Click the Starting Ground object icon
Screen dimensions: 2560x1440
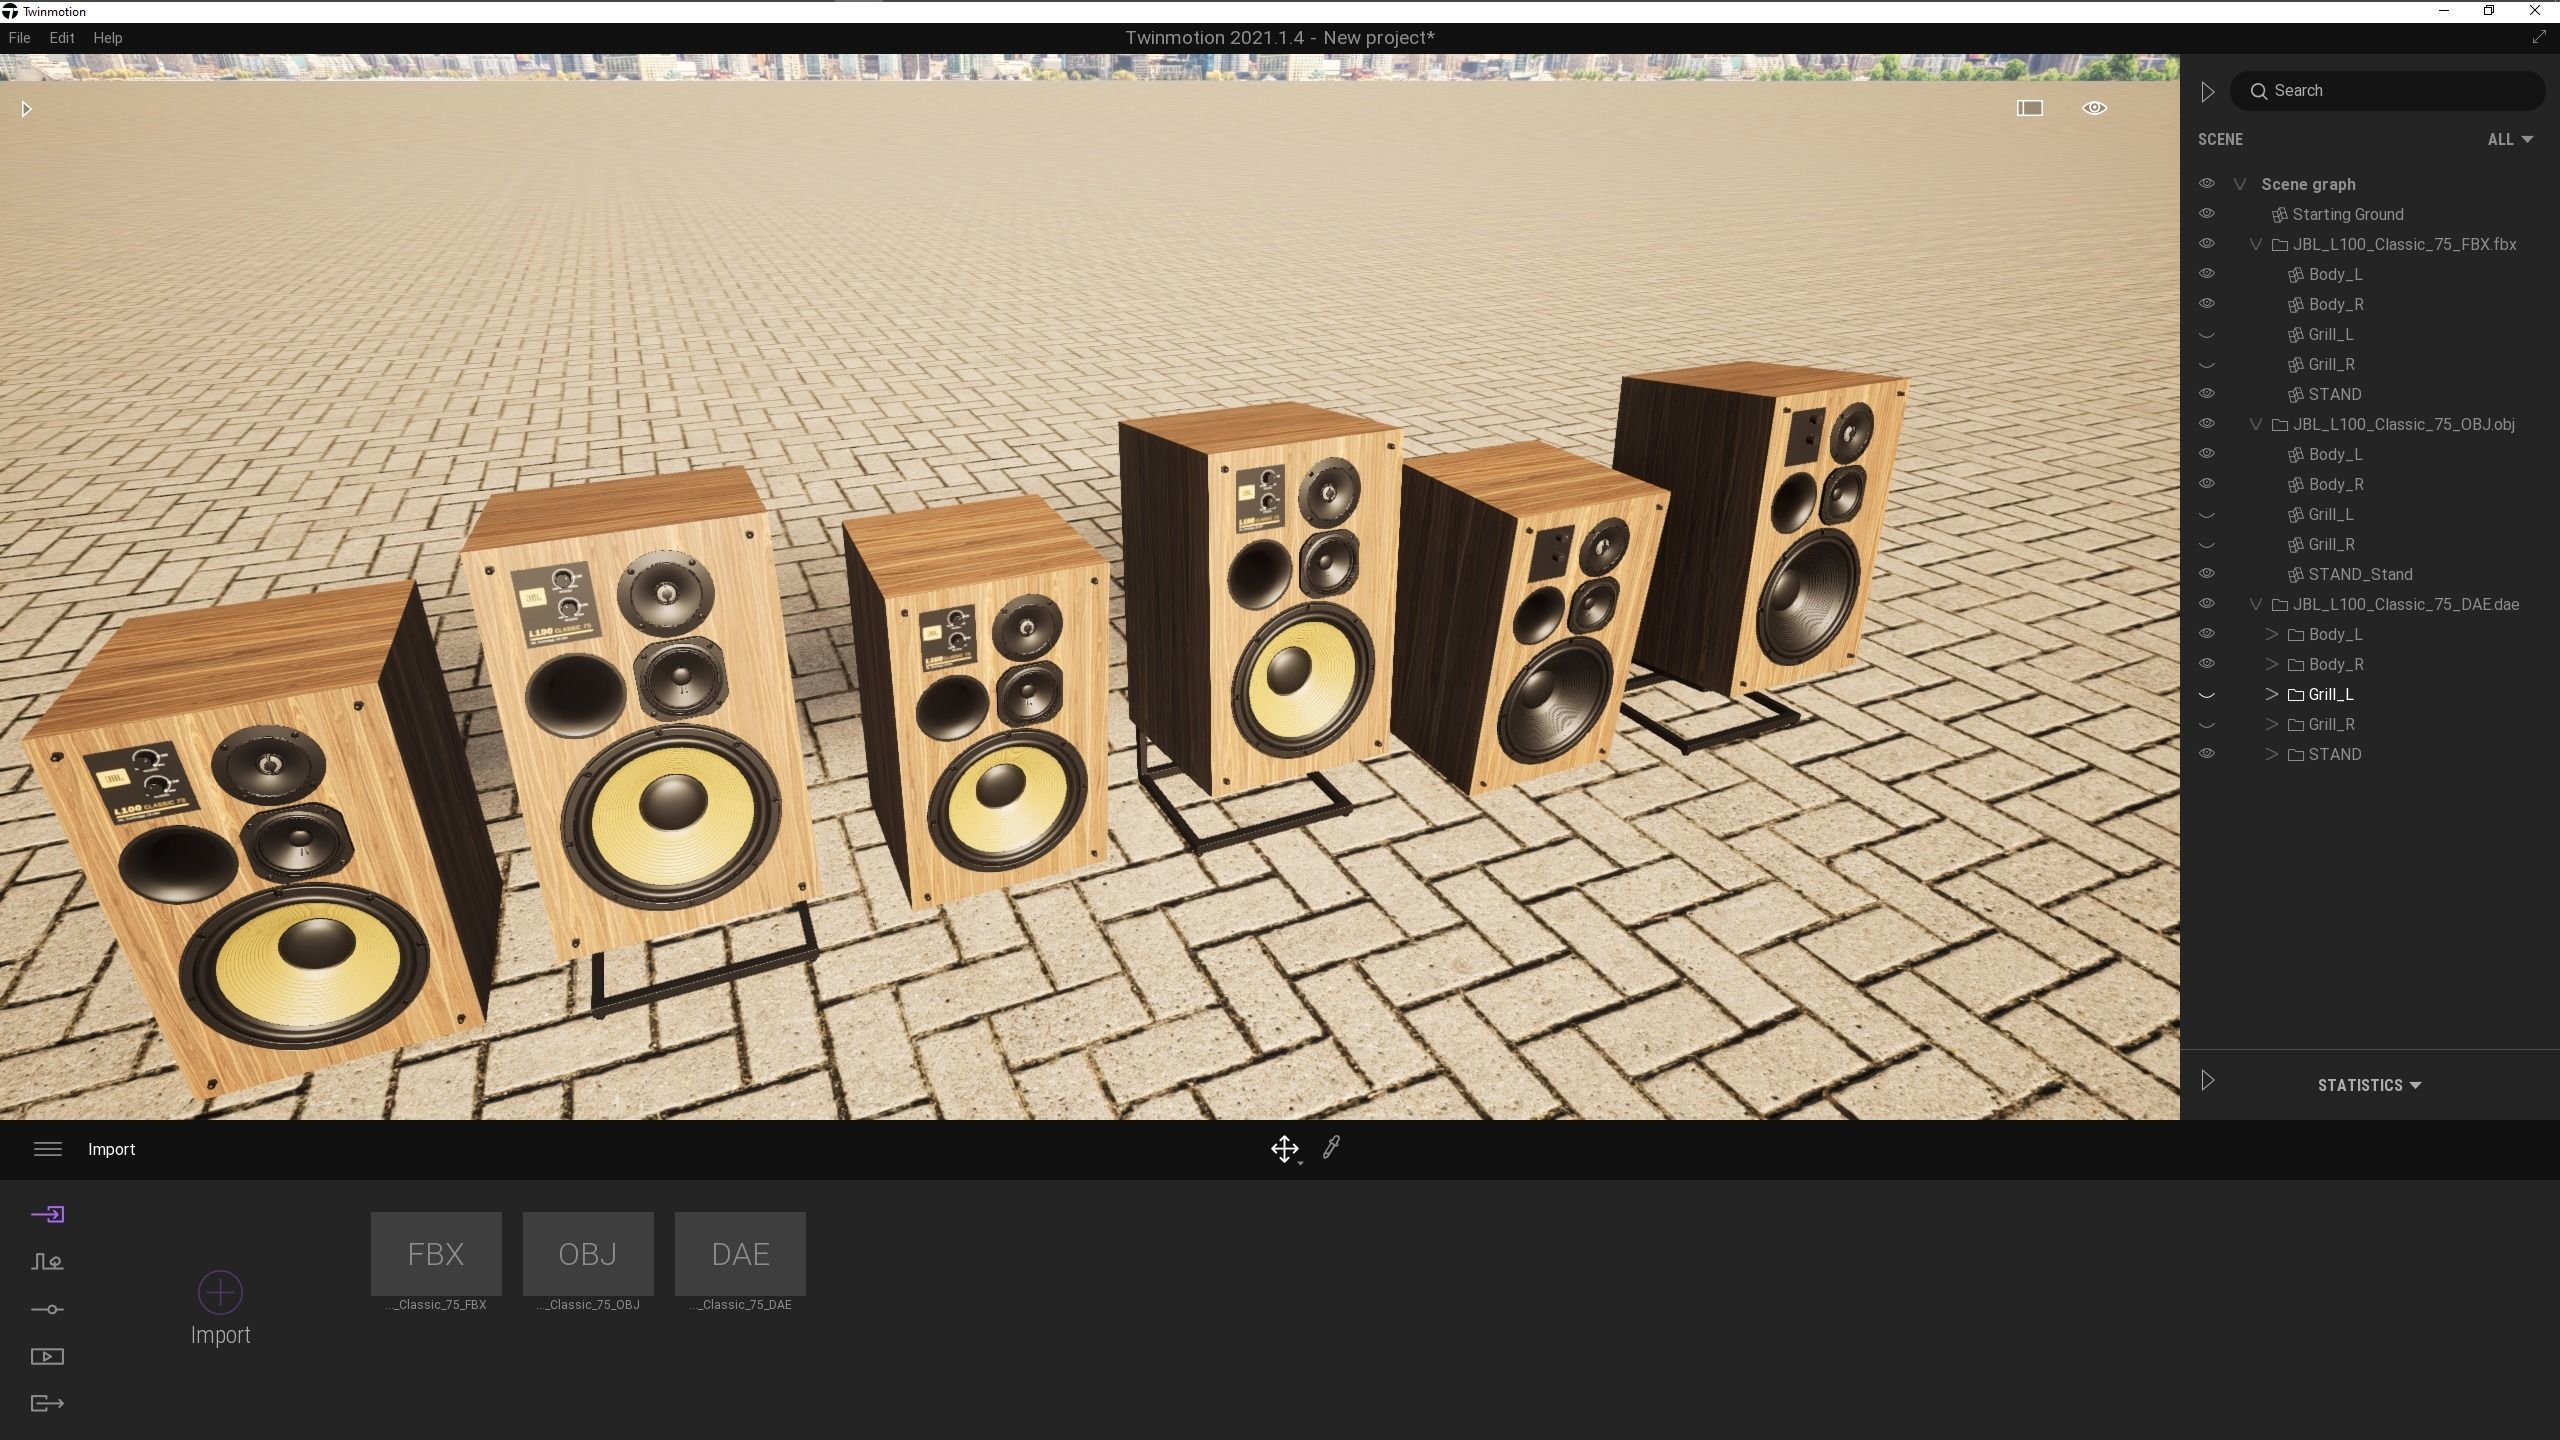click(2279, 215)
